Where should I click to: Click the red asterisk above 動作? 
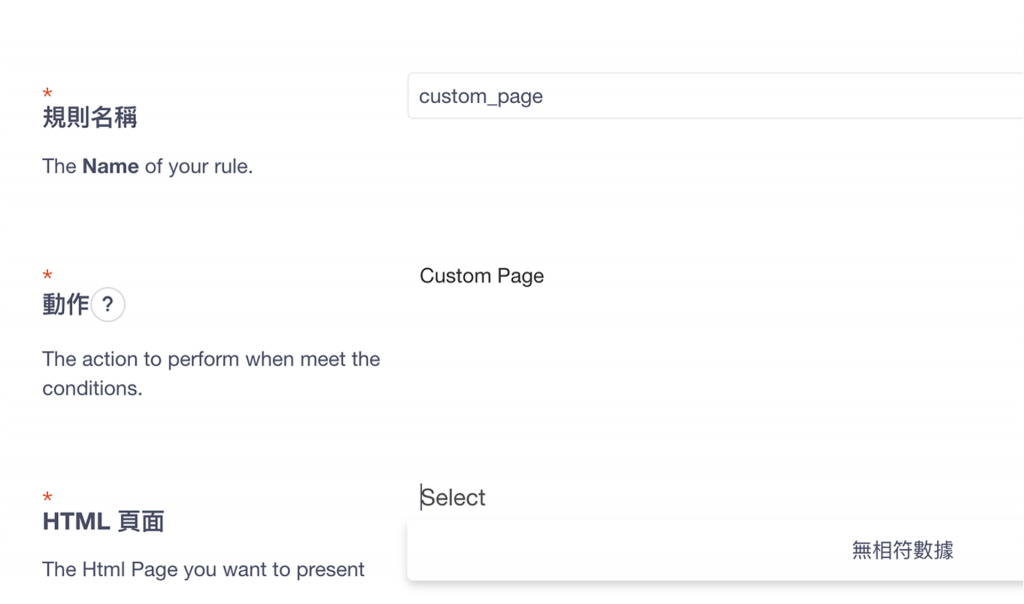pos(47,275)
